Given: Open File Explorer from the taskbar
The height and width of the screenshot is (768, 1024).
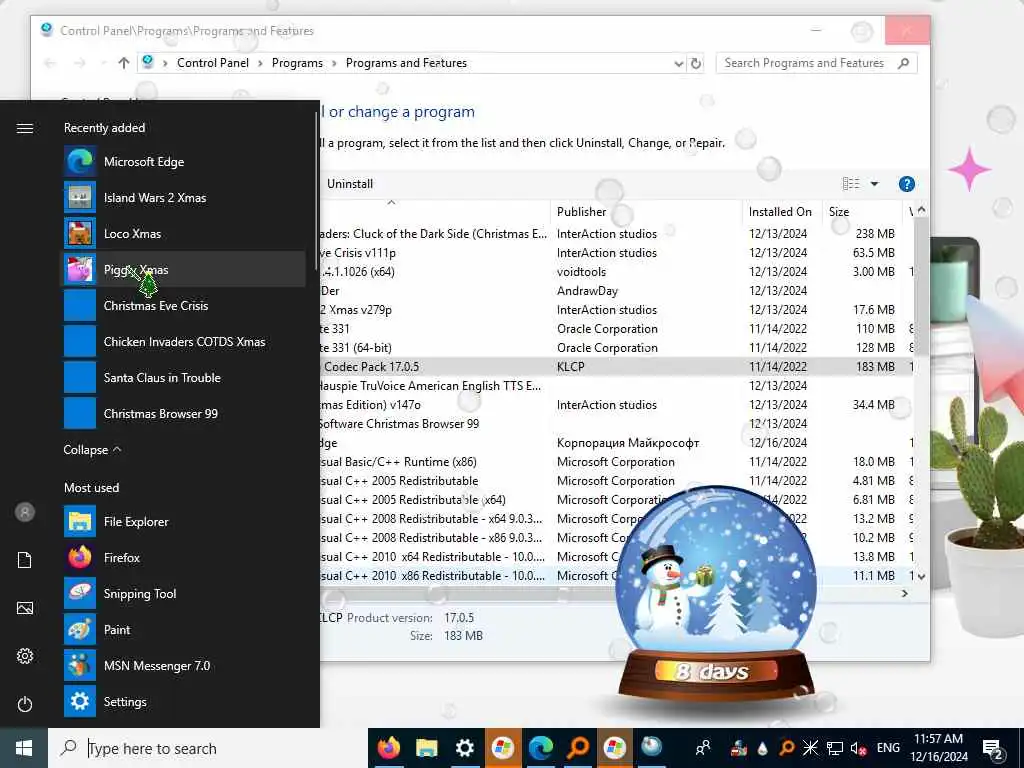Looking at the screenshot, I should pos(426,748).
